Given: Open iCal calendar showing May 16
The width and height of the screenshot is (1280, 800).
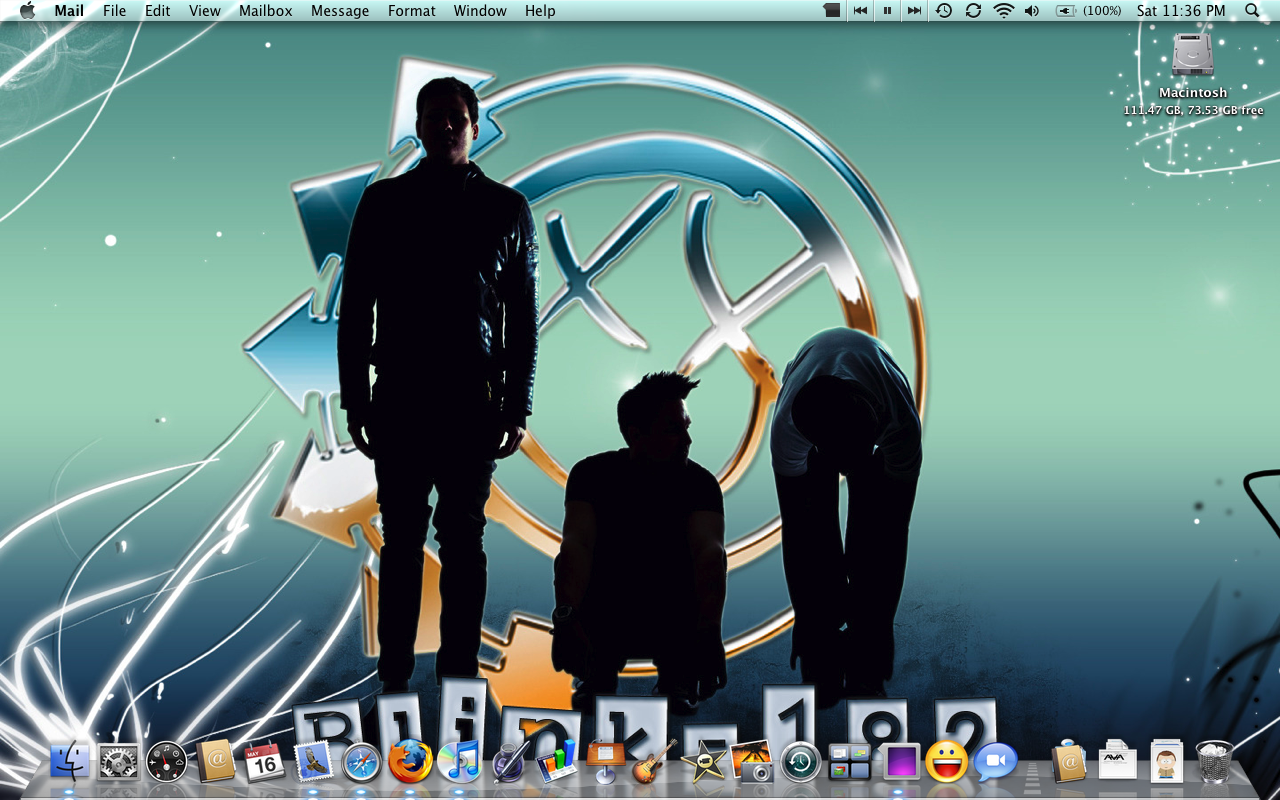Looking at the screenshot, I should 264,762.
